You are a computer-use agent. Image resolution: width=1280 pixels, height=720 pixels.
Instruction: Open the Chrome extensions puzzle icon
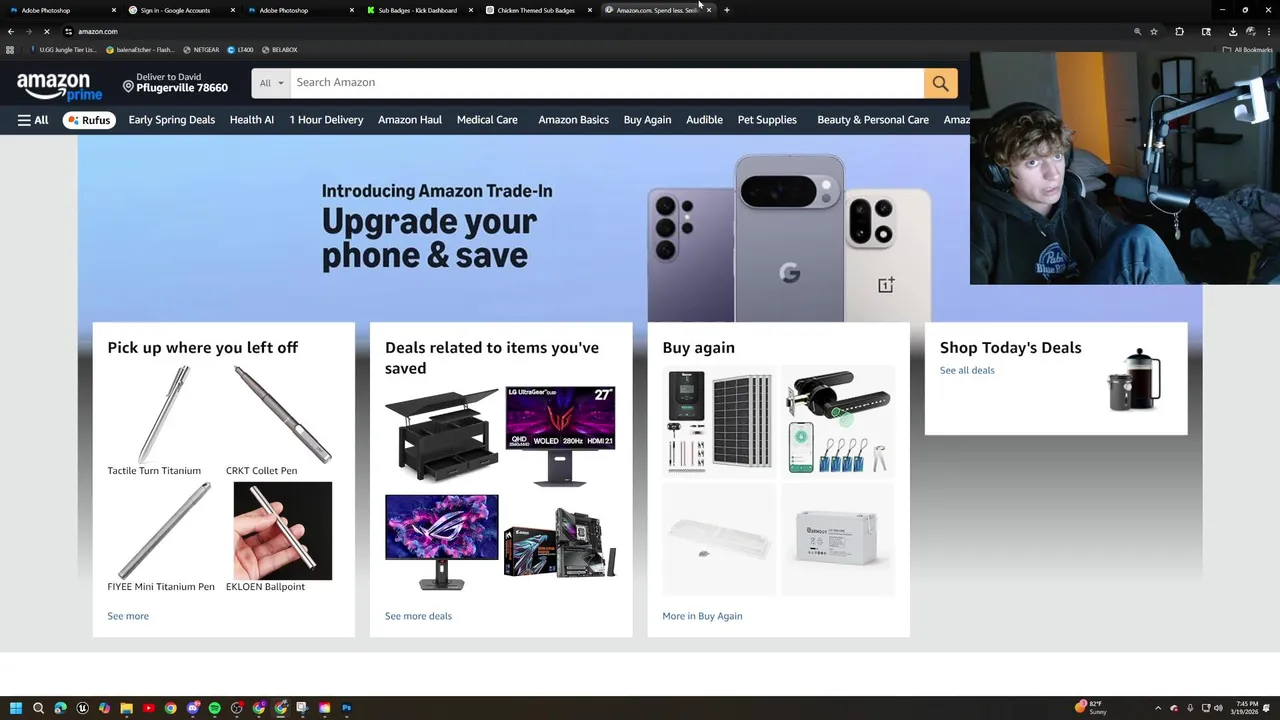pos(1179,31)
